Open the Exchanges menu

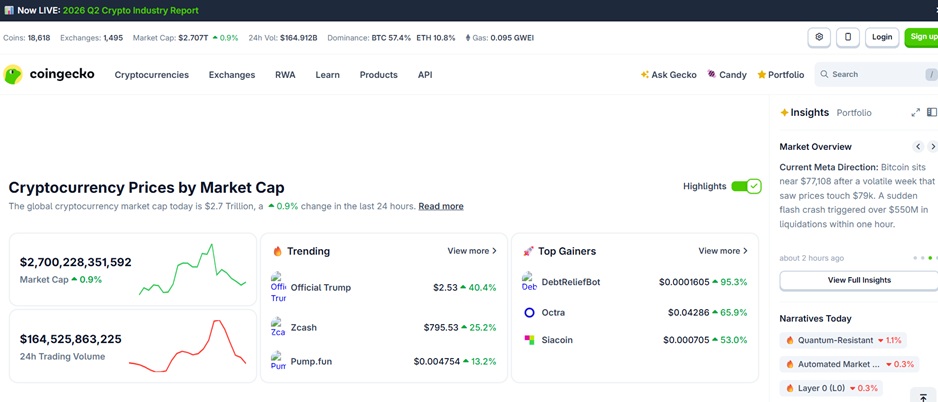point(232,75)
